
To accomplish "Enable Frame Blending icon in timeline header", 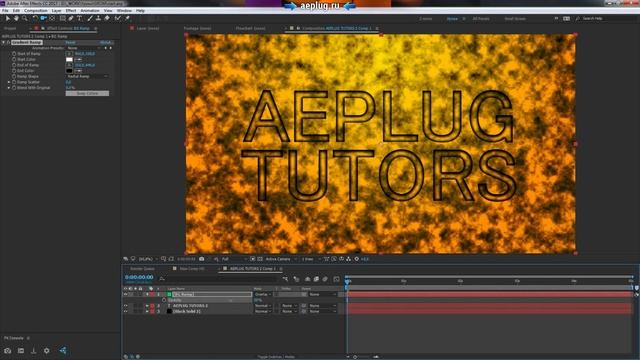I will tap(316, 279).
